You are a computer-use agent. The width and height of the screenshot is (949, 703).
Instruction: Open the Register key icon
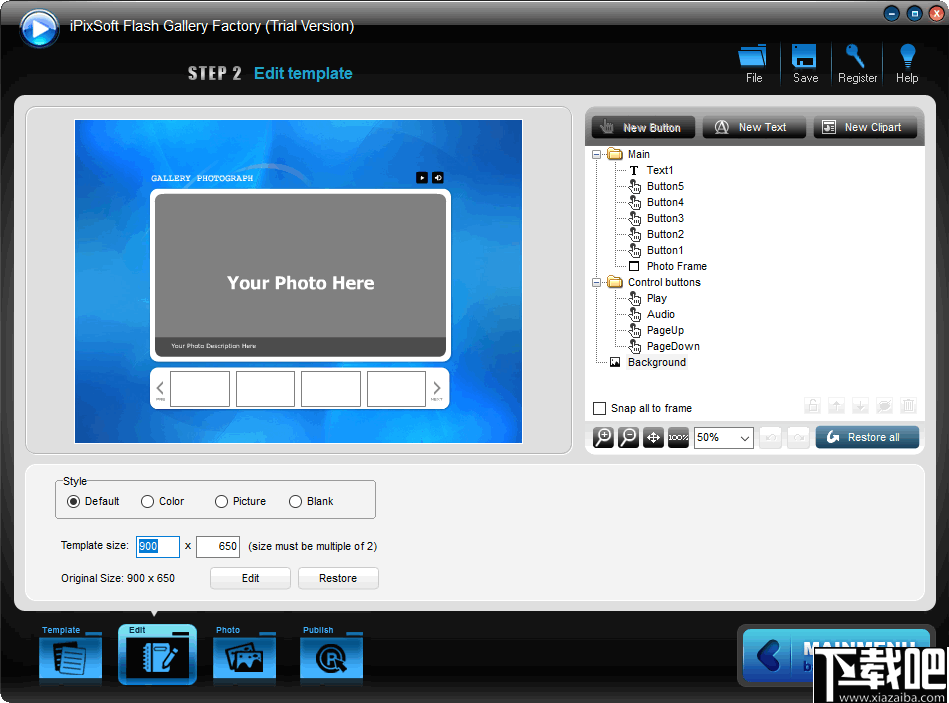tap(857, 63)
